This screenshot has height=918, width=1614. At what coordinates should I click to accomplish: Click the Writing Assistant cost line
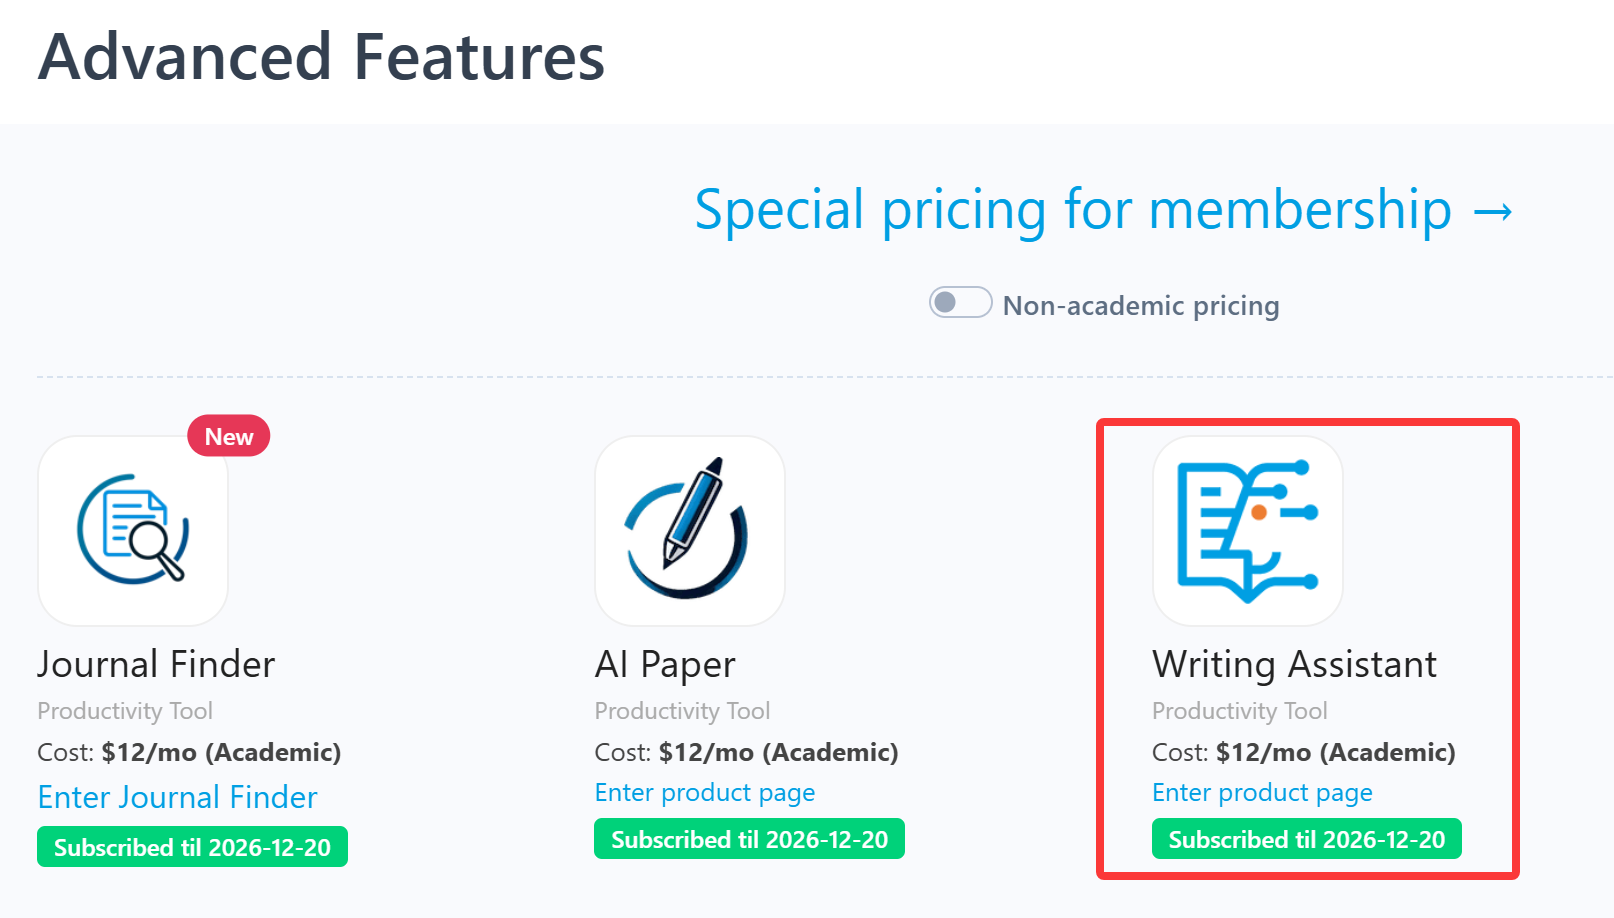[x=1303, y=752]
